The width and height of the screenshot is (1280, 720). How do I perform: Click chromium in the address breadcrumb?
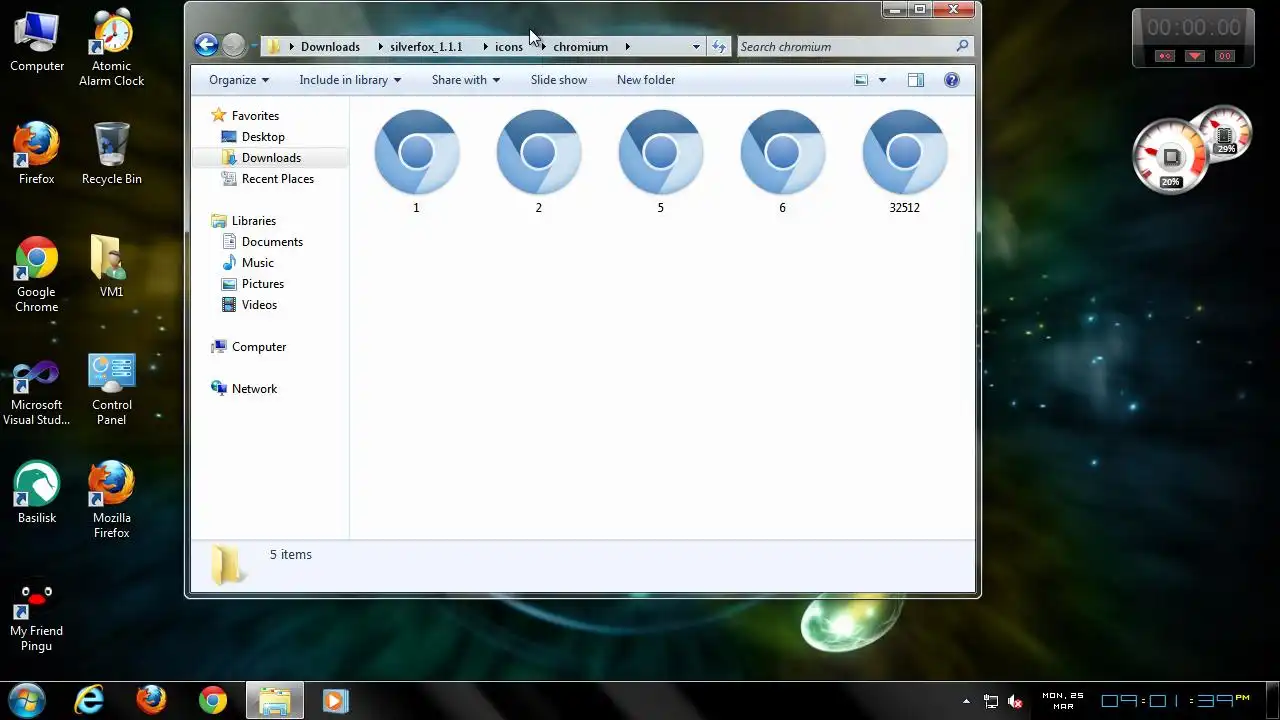[580, 47]
